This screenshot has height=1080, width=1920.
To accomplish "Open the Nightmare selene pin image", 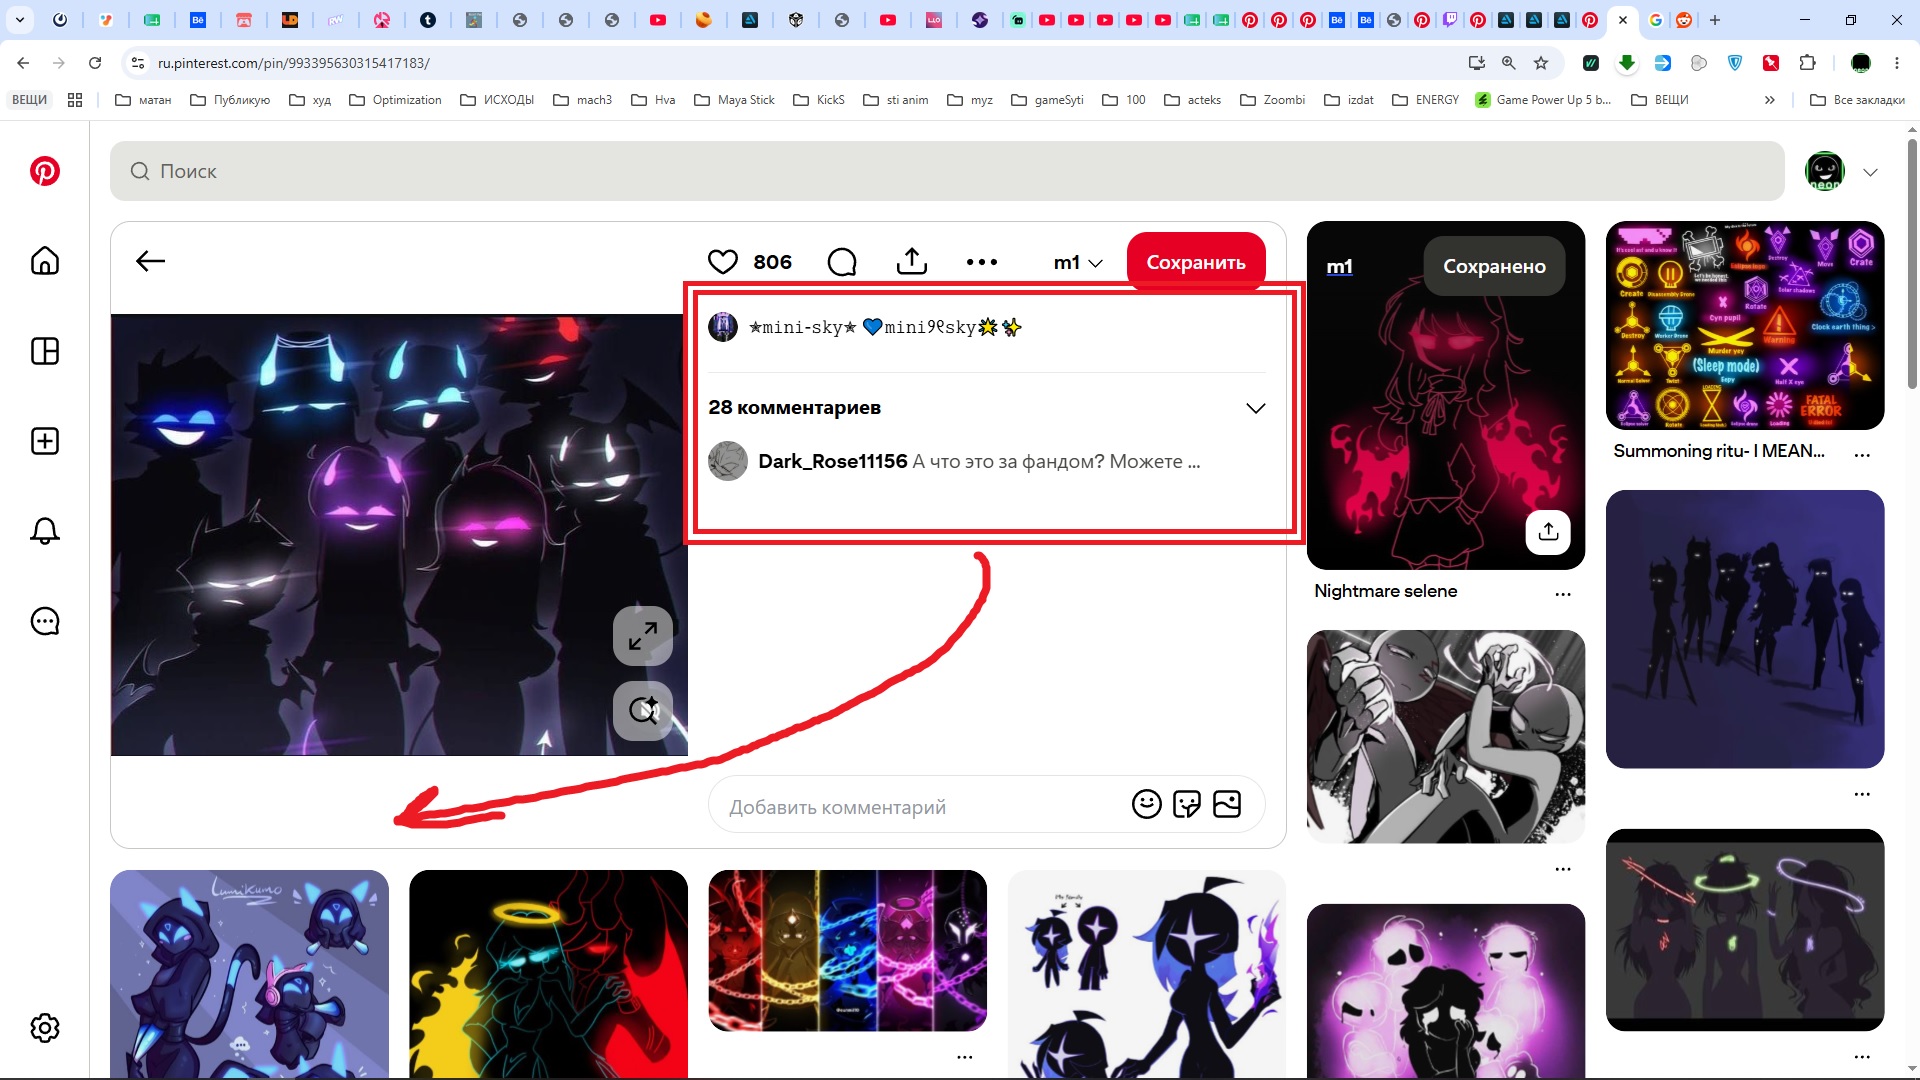I will point(1446,396).
